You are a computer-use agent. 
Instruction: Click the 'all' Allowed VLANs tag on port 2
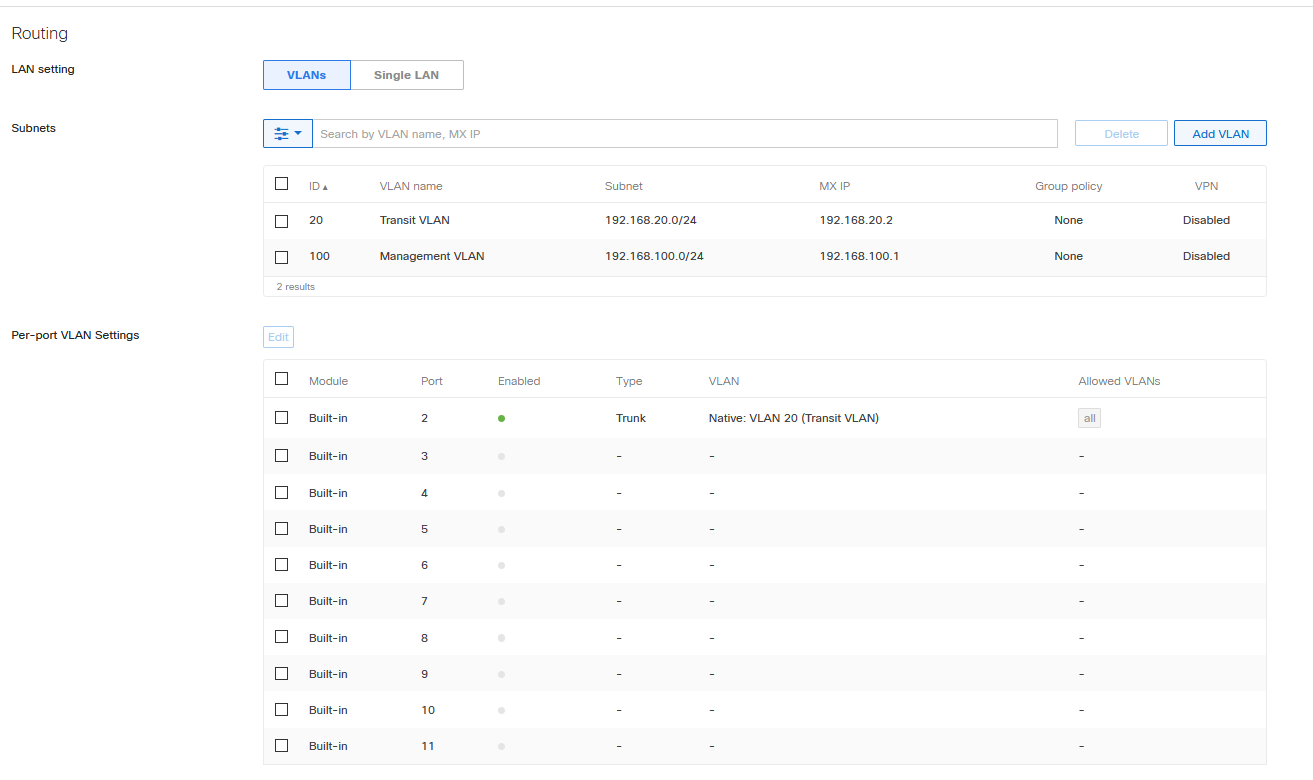pos(1089,418)
